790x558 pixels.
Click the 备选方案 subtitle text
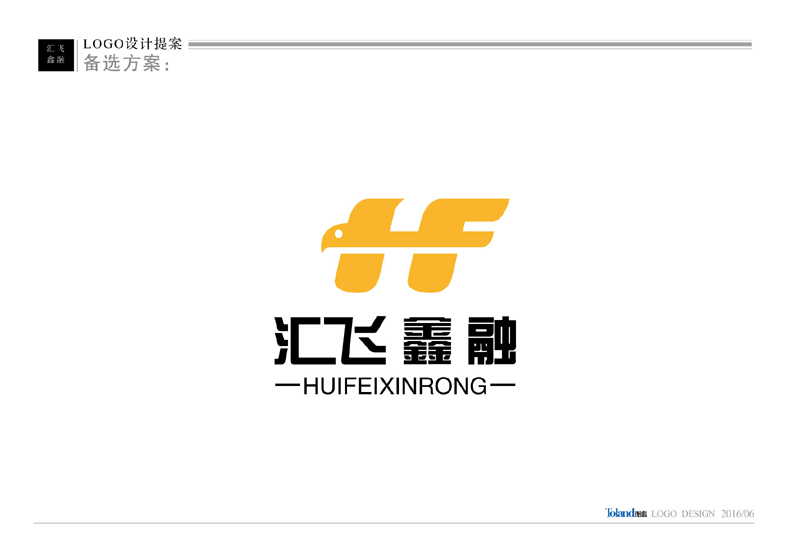click(127, 65)
